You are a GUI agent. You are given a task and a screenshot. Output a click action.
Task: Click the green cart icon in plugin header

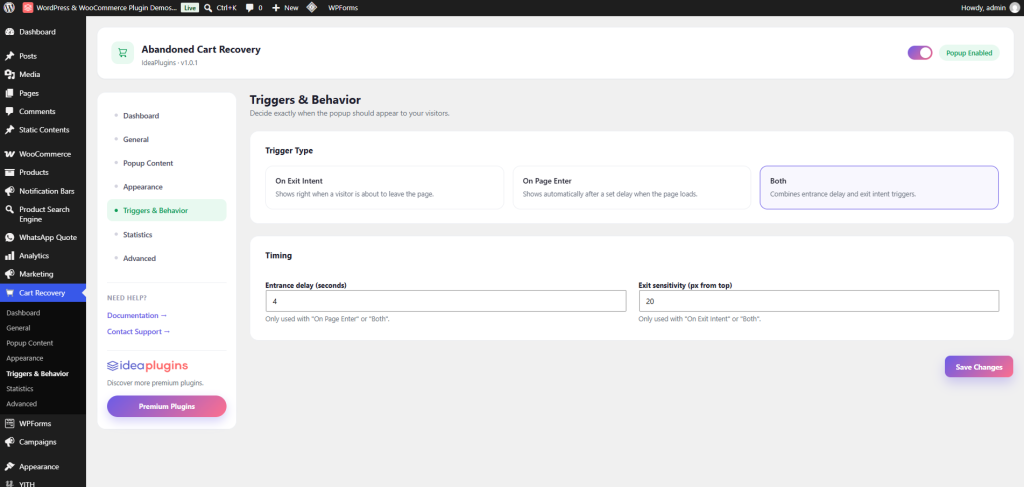pyautogui.click(x=123, y=54)
